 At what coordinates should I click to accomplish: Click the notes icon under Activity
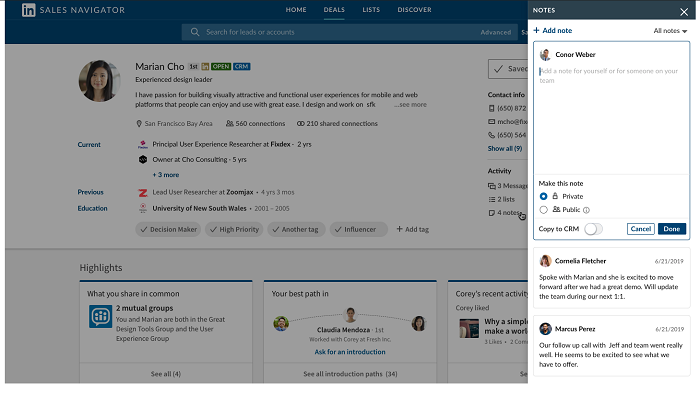(492, 213)
